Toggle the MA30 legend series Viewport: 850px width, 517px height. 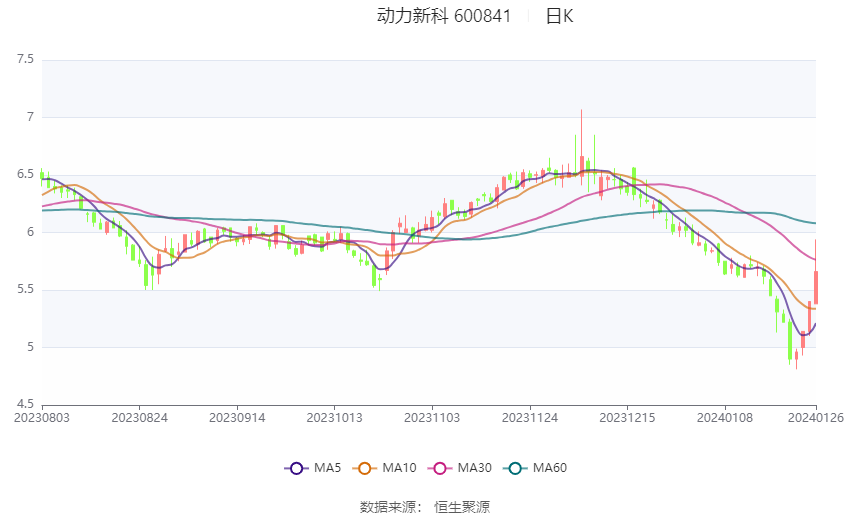[x=460, y=468]
